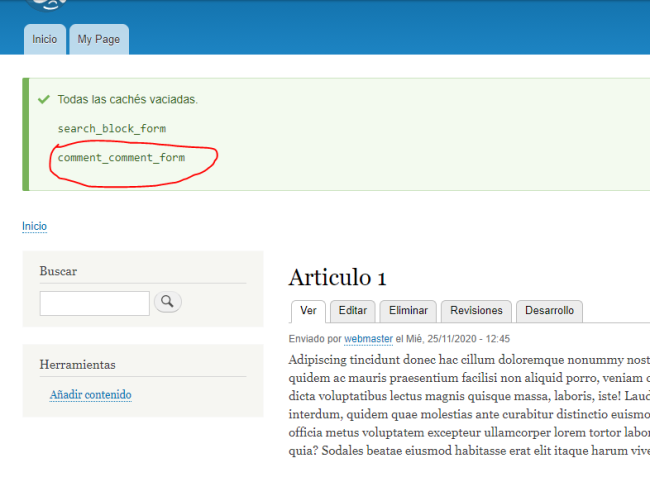The width and height of the screenshot is (650, 482).
Task: Follow the Inicio breadcrumb link
Action: pos(34,226)
